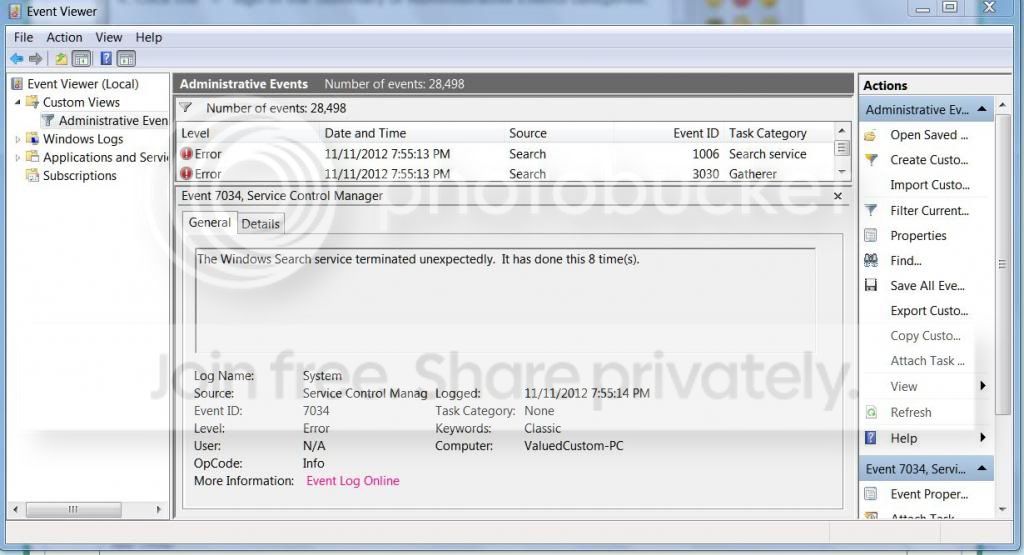The height and width of the screenshot is (555, 1024).
Task: Close the Event 7034 preview pane
Action: click(838, 196)
